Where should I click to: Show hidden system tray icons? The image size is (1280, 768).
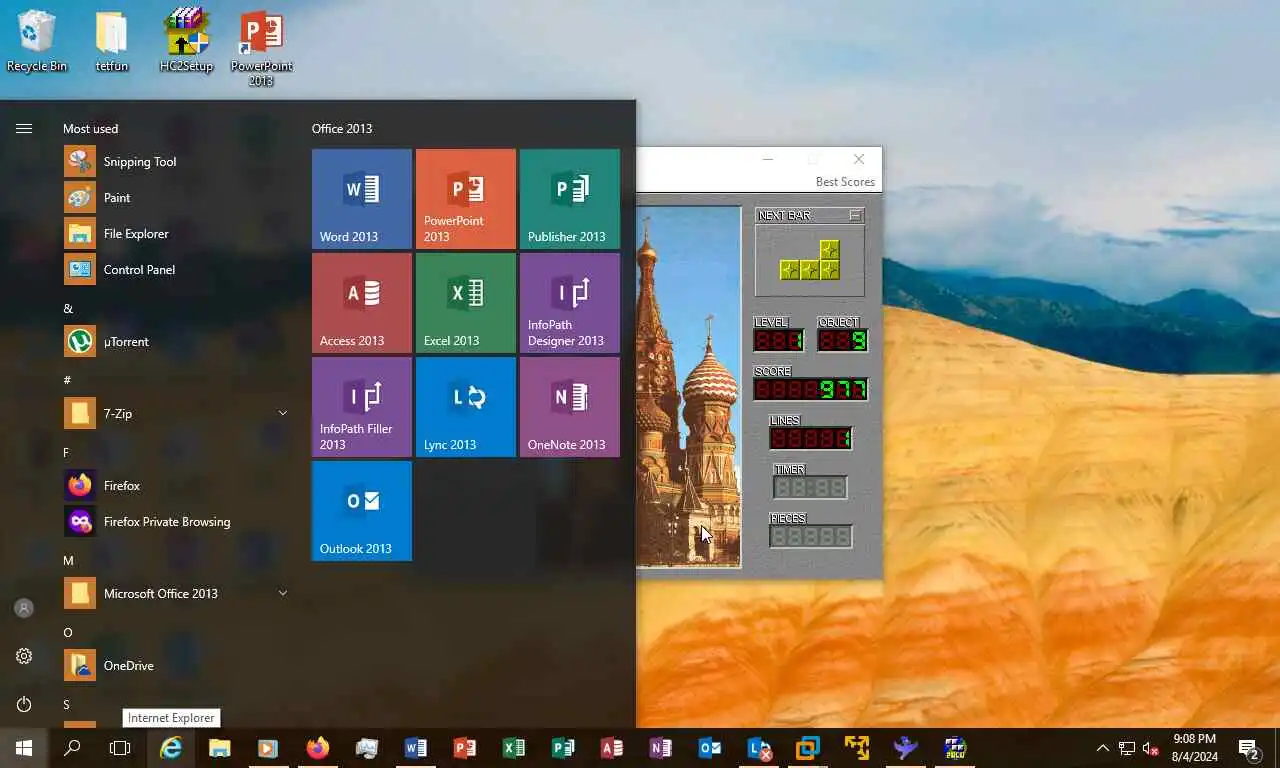[x=1102, y=748]
